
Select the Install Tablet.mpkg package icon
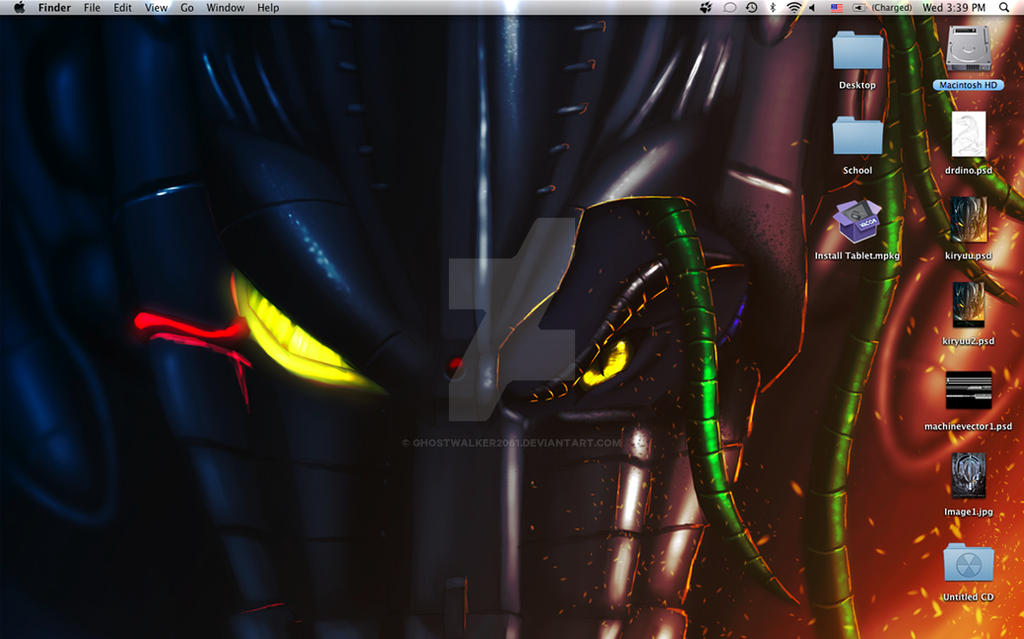[x=857, y=220]
